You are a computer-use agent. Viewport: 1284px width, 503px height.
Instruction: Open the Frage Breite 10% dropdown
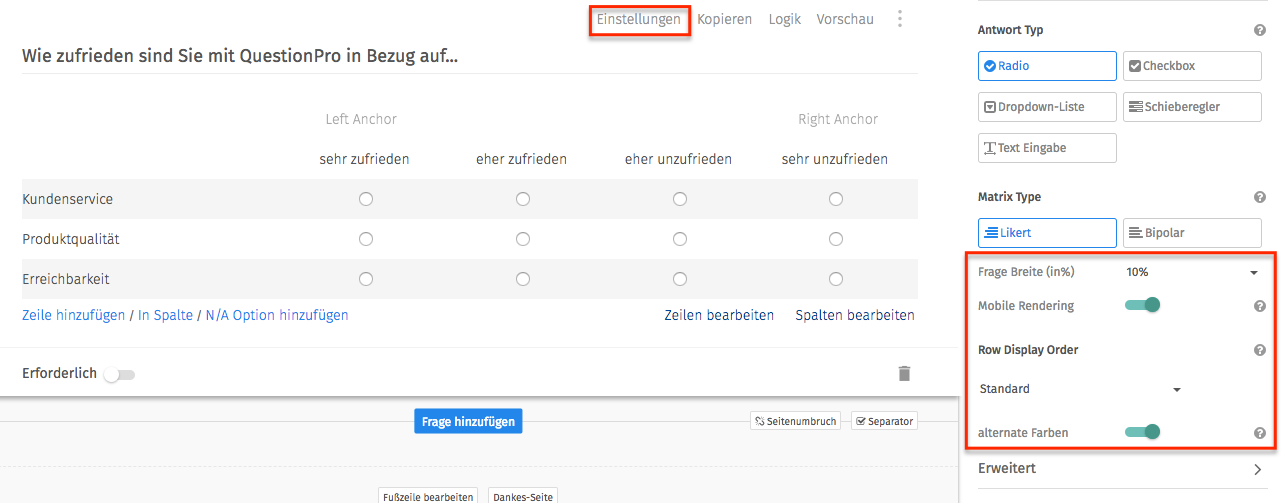click(1191, 272)
